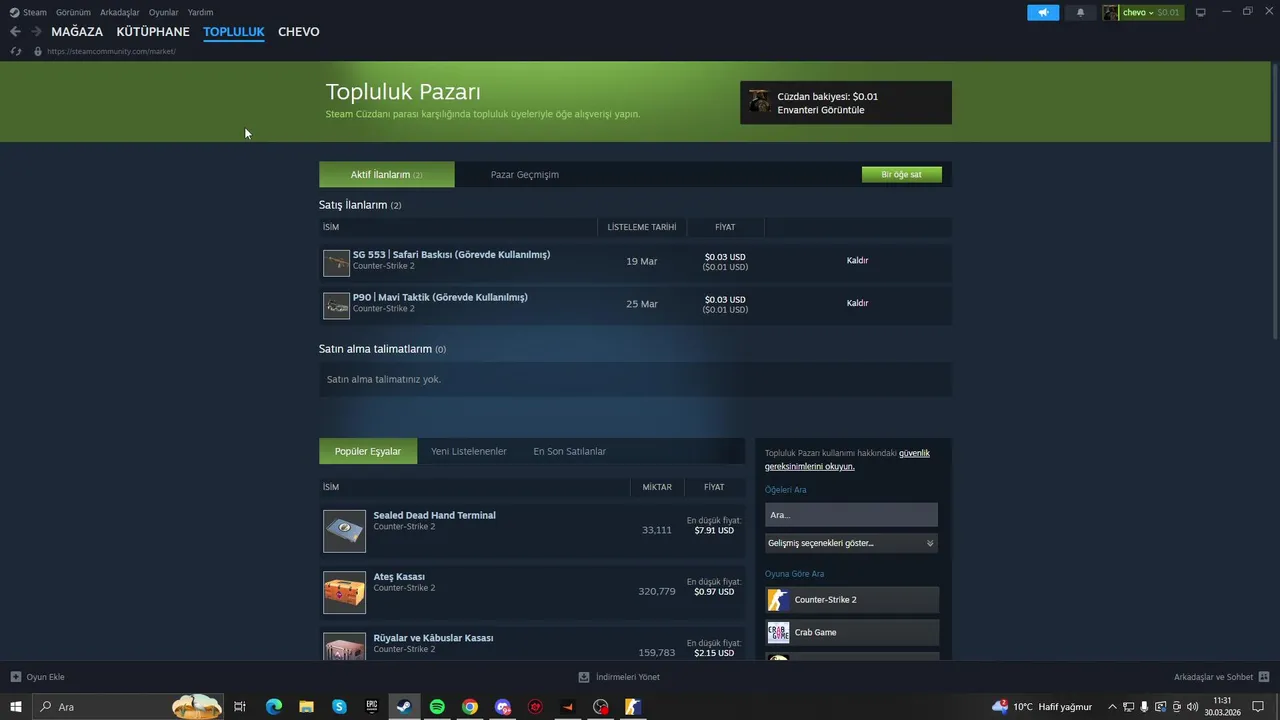Click the Steam taskbar icon
The height and width of the screenshot is (720, 1280).
[x=404, y=707]
